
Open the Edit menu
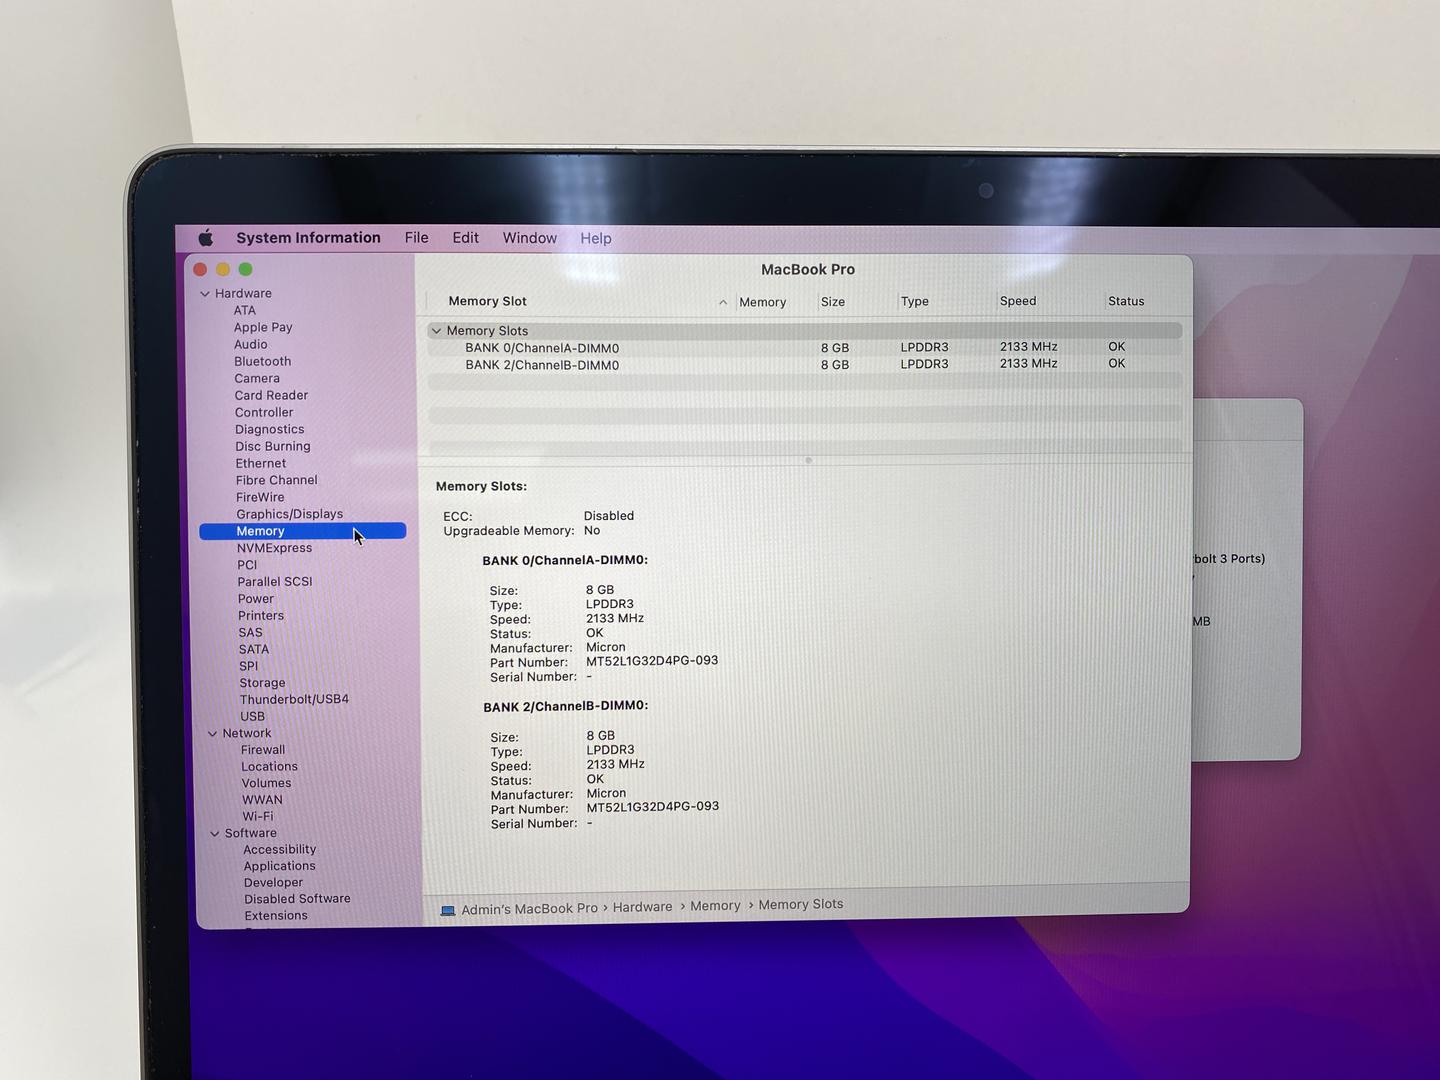[465, 238]
